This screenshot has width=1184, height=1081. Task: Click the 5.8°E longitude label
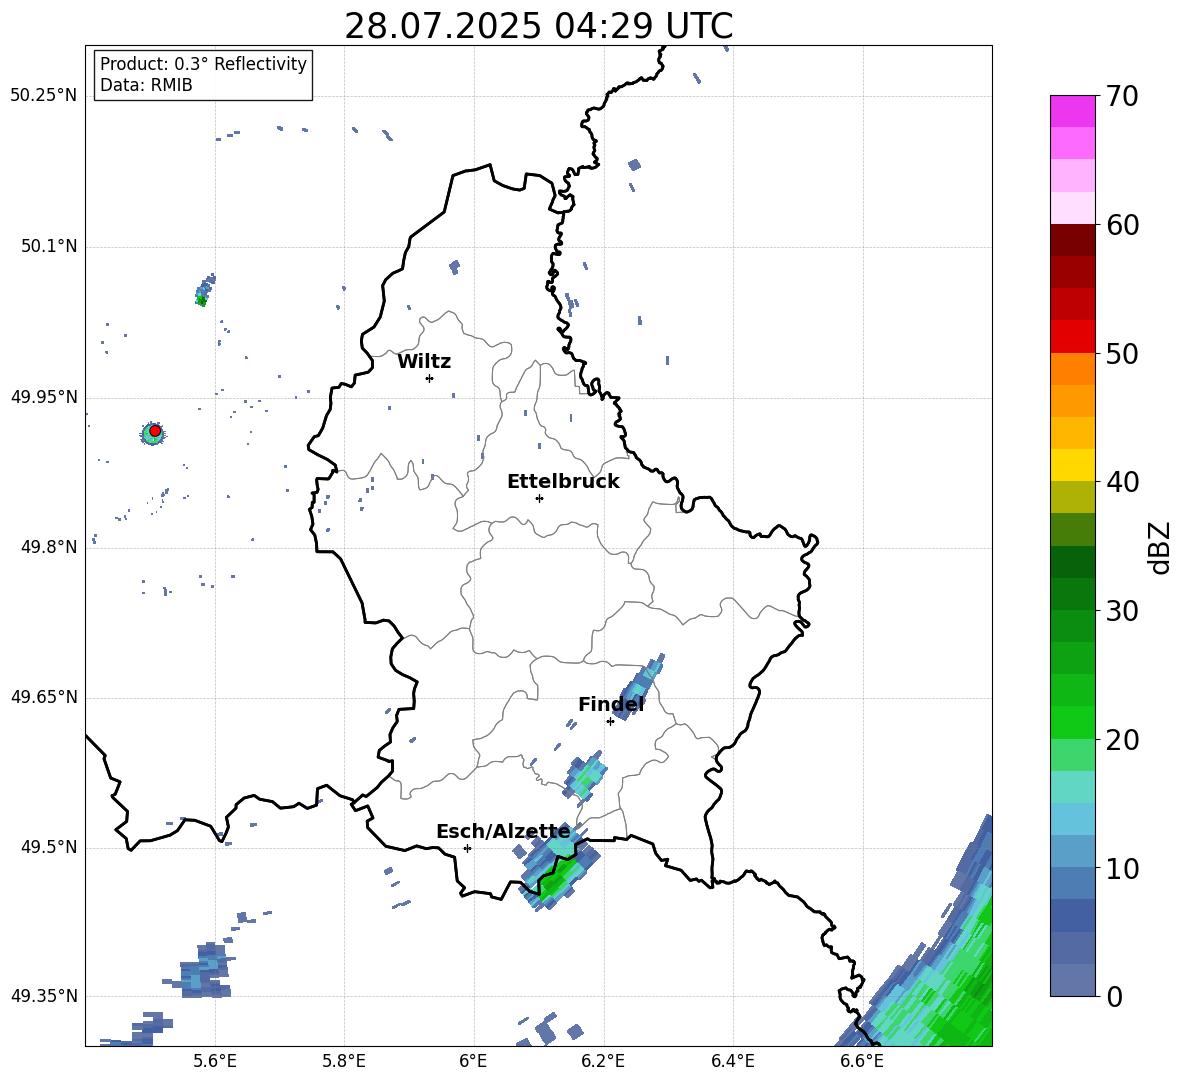coord(344,1061)
